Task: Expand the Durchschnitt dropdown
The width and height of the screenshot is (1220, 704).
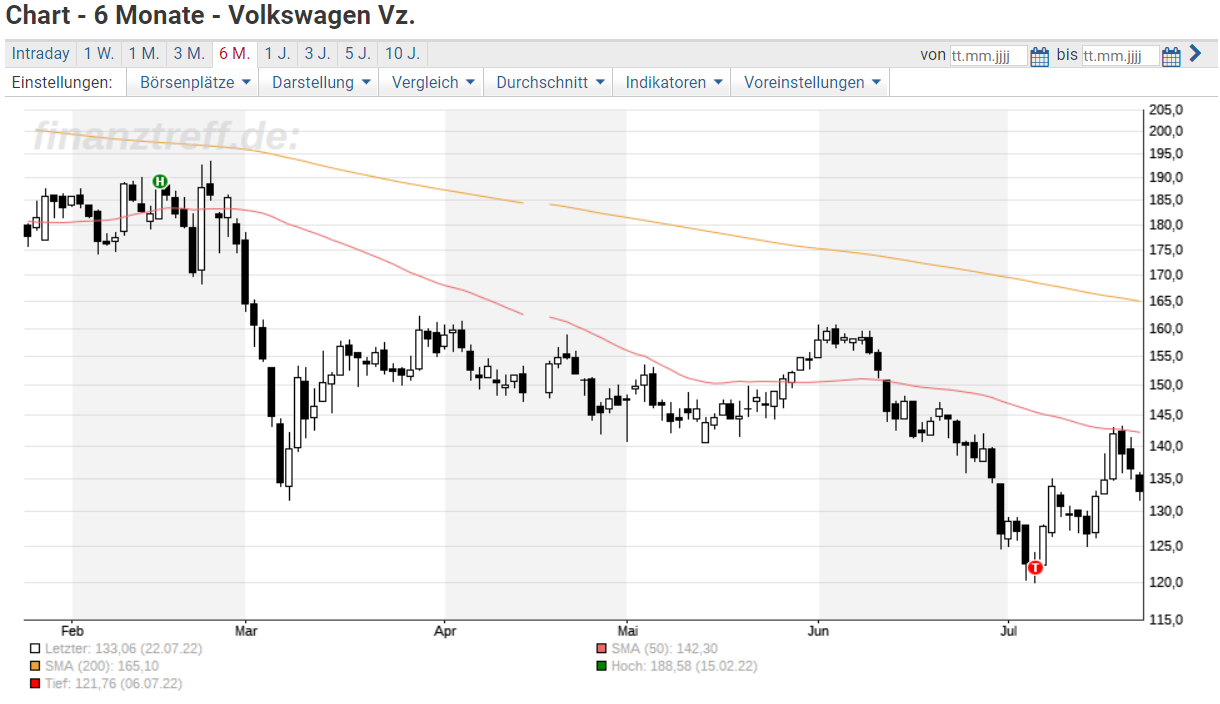Action: point(548,83)
